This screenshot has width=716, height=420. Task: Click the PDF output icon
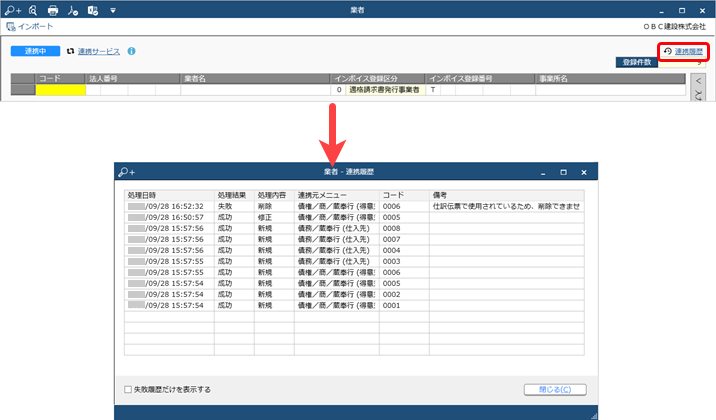[x=73, y=10]
